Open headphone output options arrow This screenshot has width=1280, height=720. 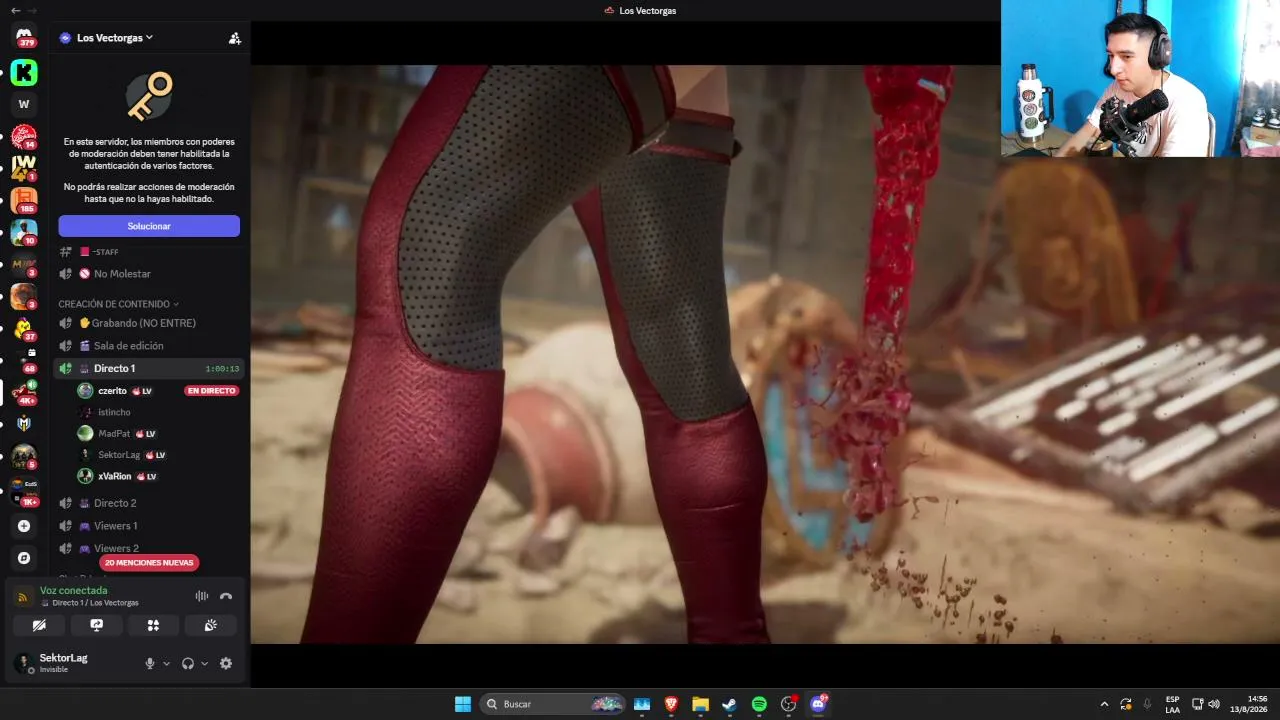(x=205, y=663)
